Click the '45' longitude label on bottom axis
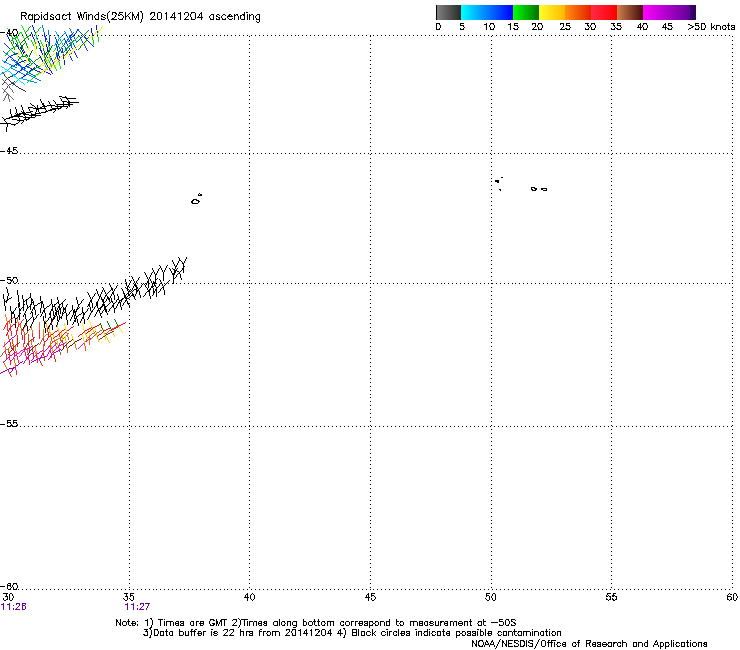The image size is (740, 650). coord(370,597)
